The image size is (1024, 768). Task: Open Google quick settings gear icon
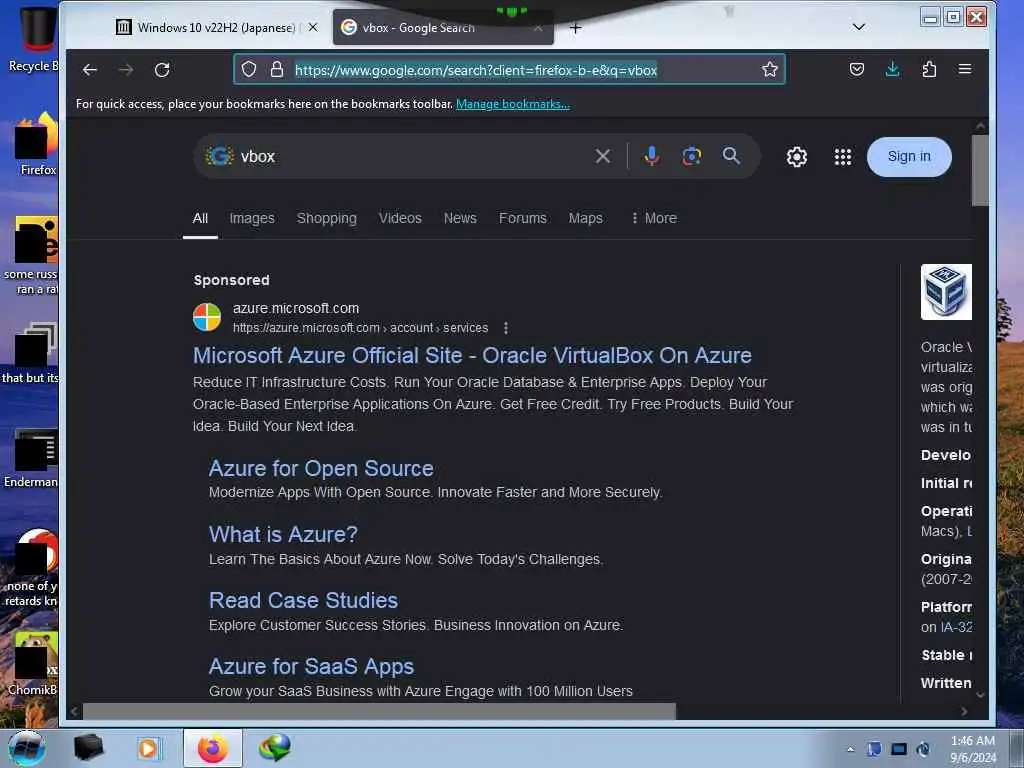point(797,157)
